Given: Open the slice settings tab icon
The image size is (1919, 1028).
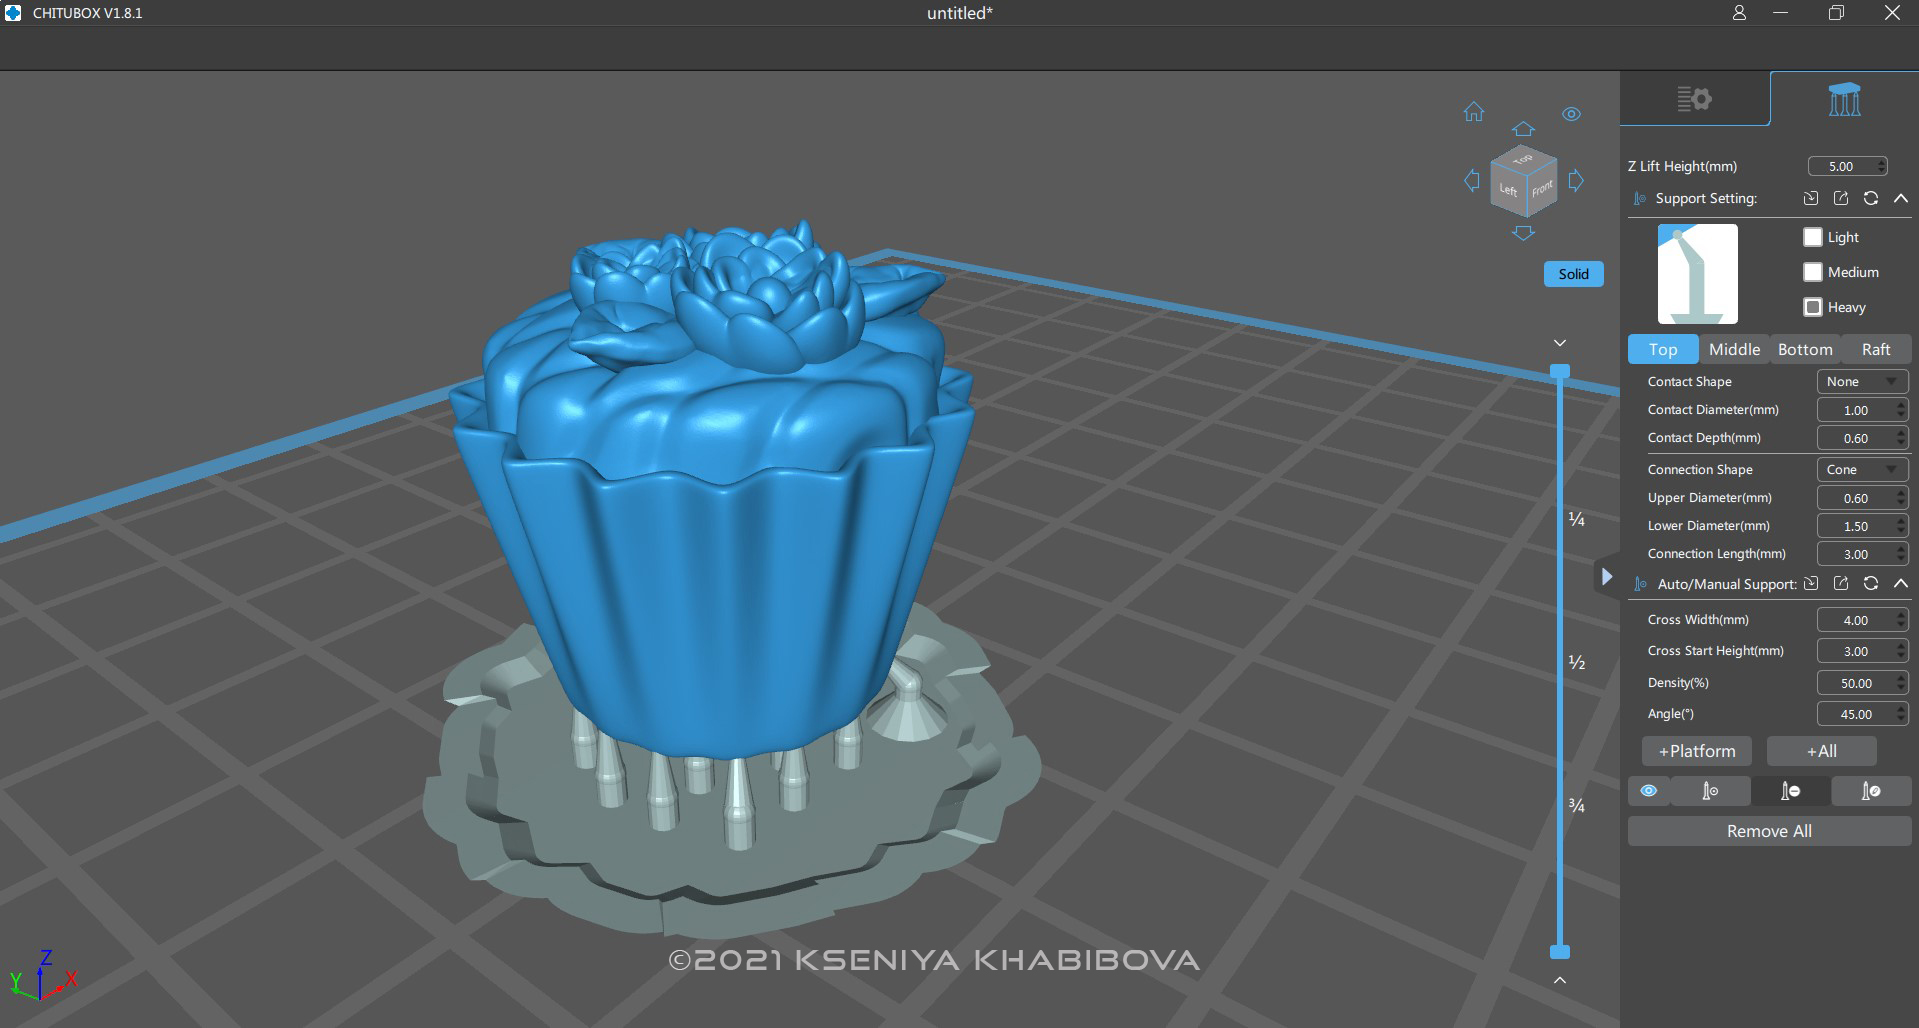Looking at the screenshot, I should (1694, 99).
